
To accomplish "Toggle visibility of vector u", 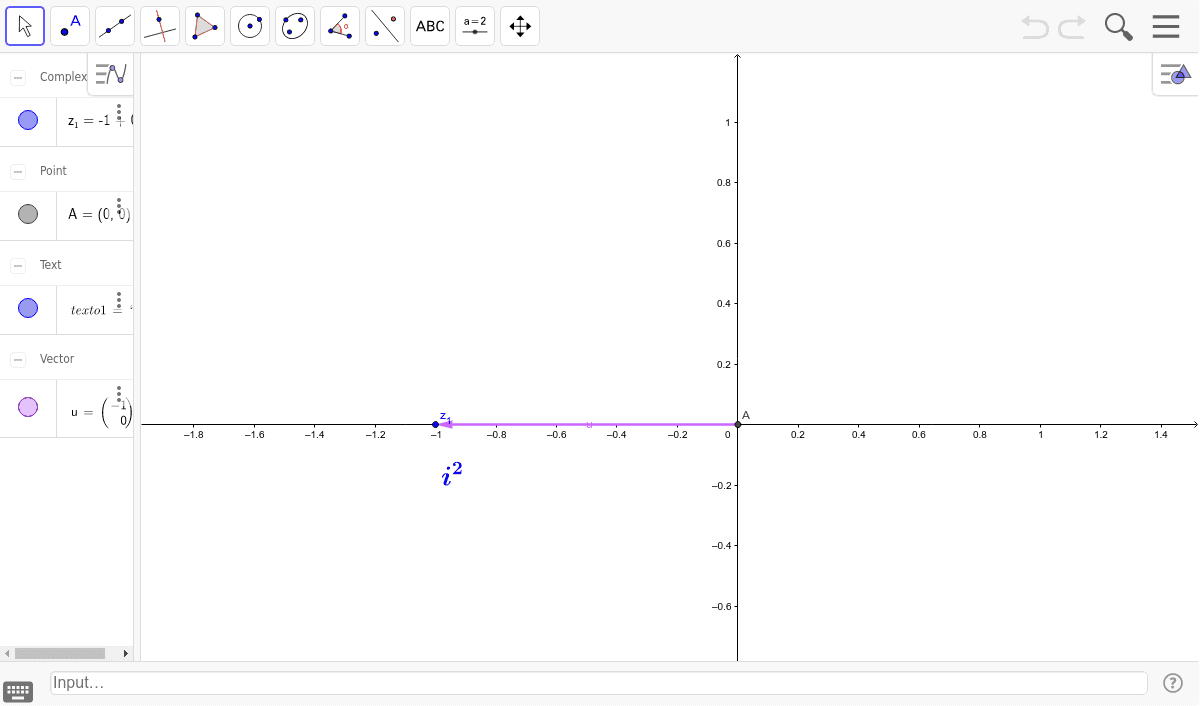I will tap(28, 407).
